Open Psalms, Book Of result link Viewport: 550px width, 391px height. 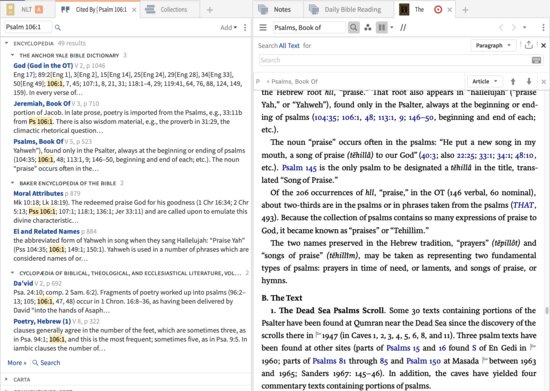(x=38, y=141)
